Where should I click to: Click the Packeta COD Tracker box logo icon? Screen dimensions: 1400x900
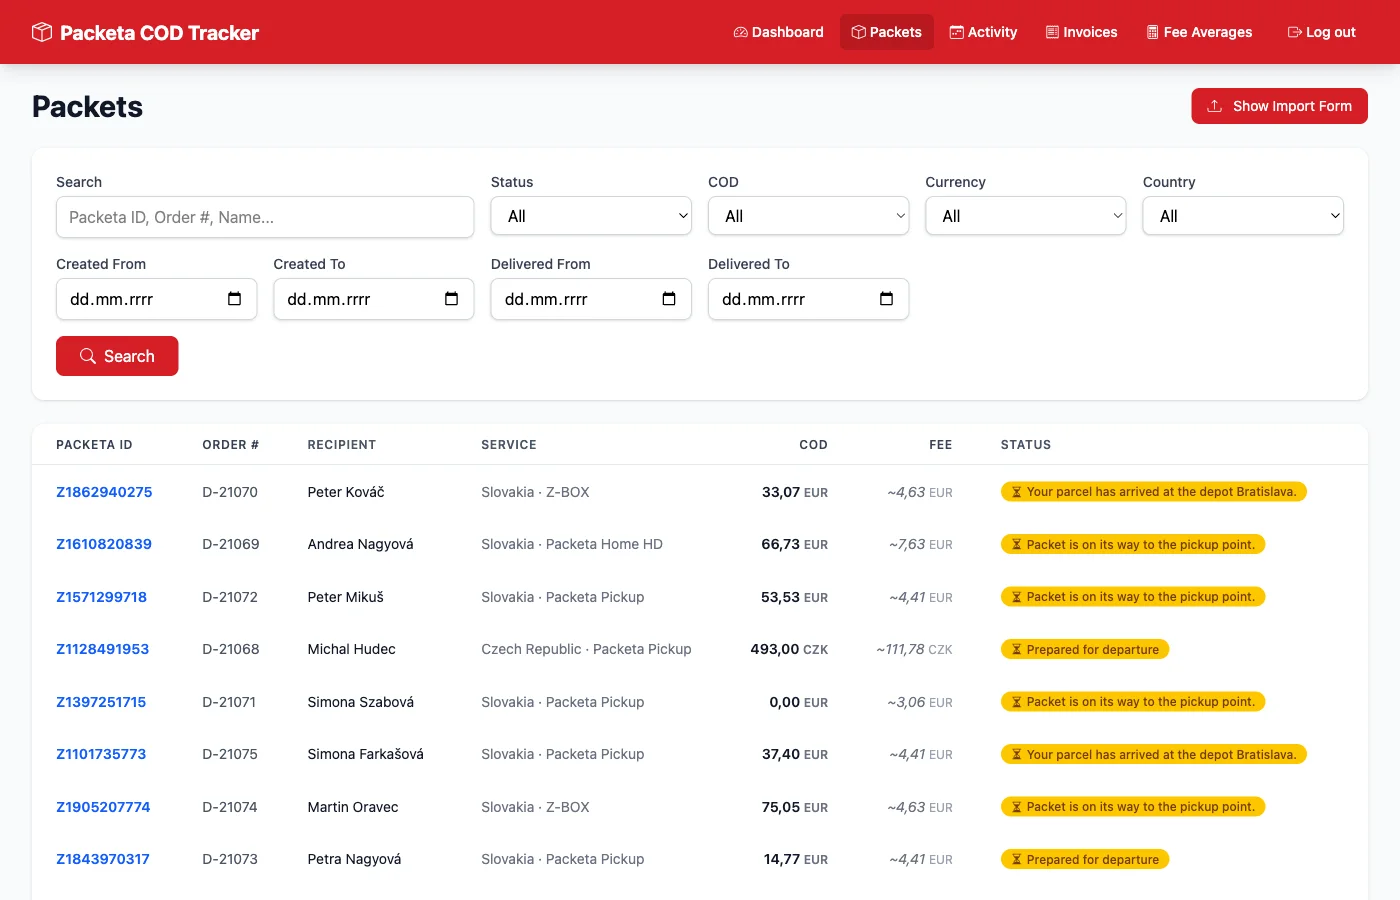tap(42, 32)
